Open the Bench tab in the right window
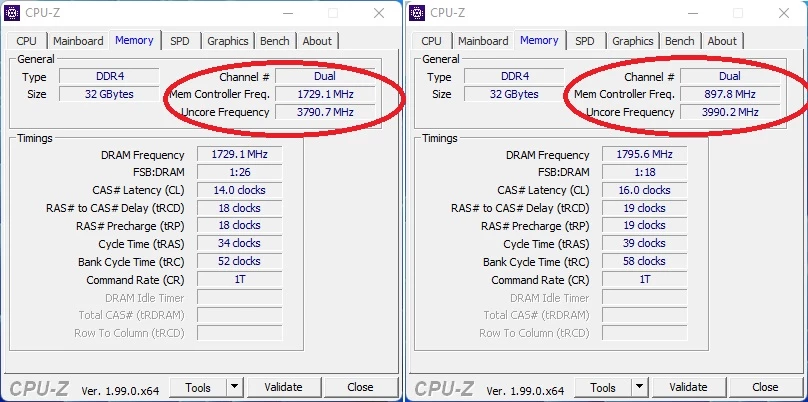 (x=680, y=41)
